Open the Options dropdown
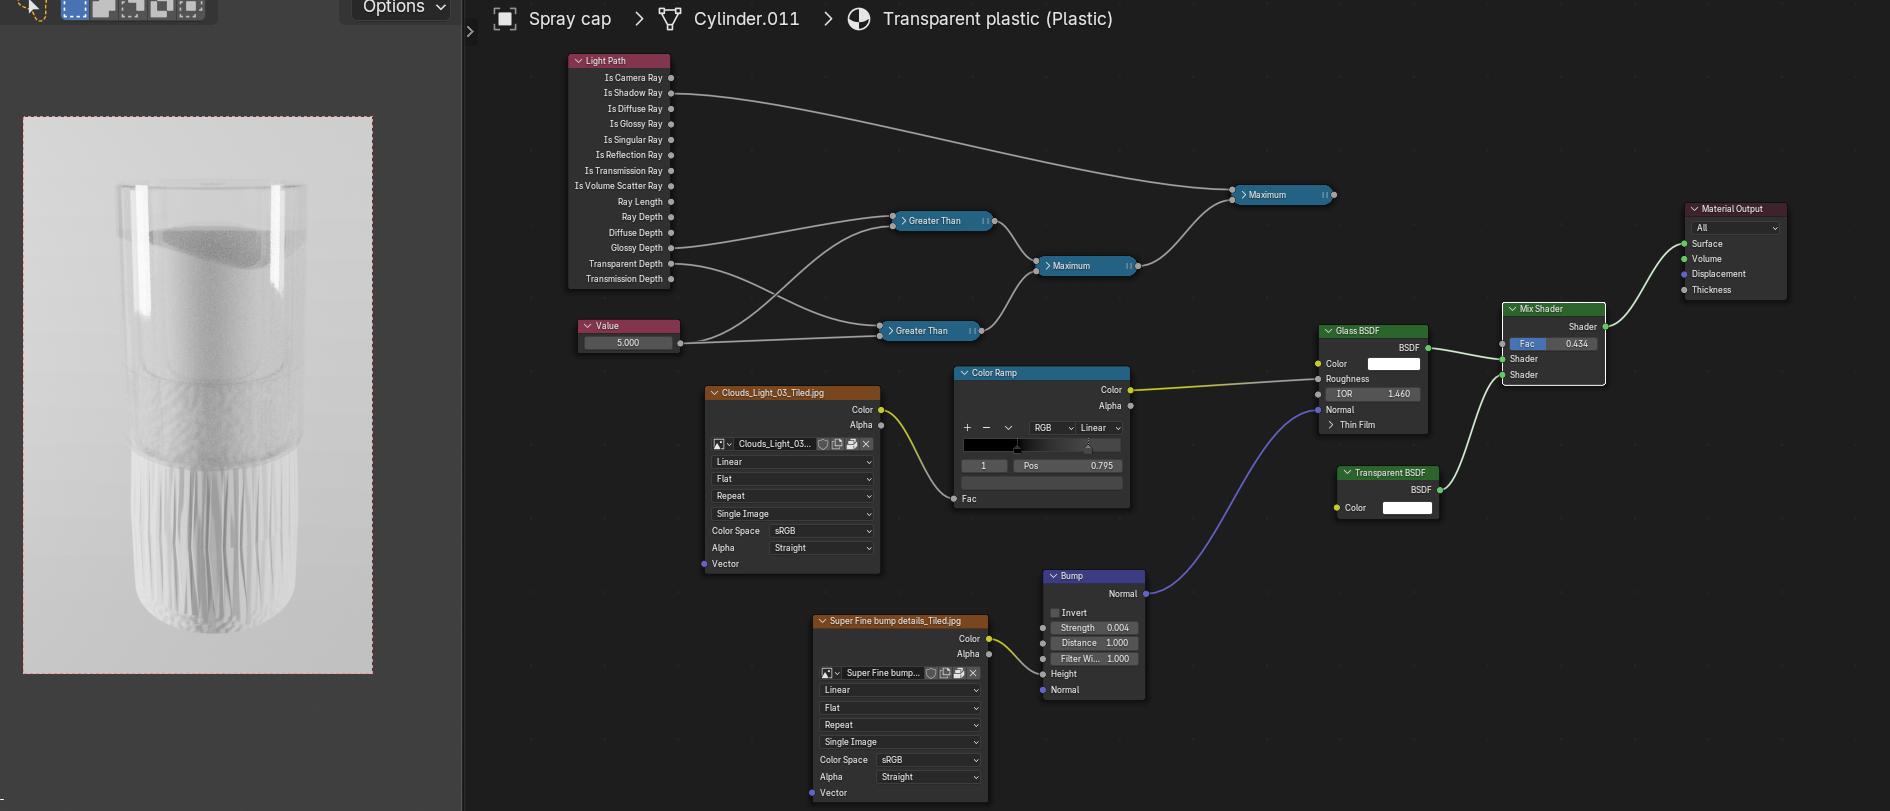Image resolution: width=1890 pixels, height=811 pixels. 401,8
